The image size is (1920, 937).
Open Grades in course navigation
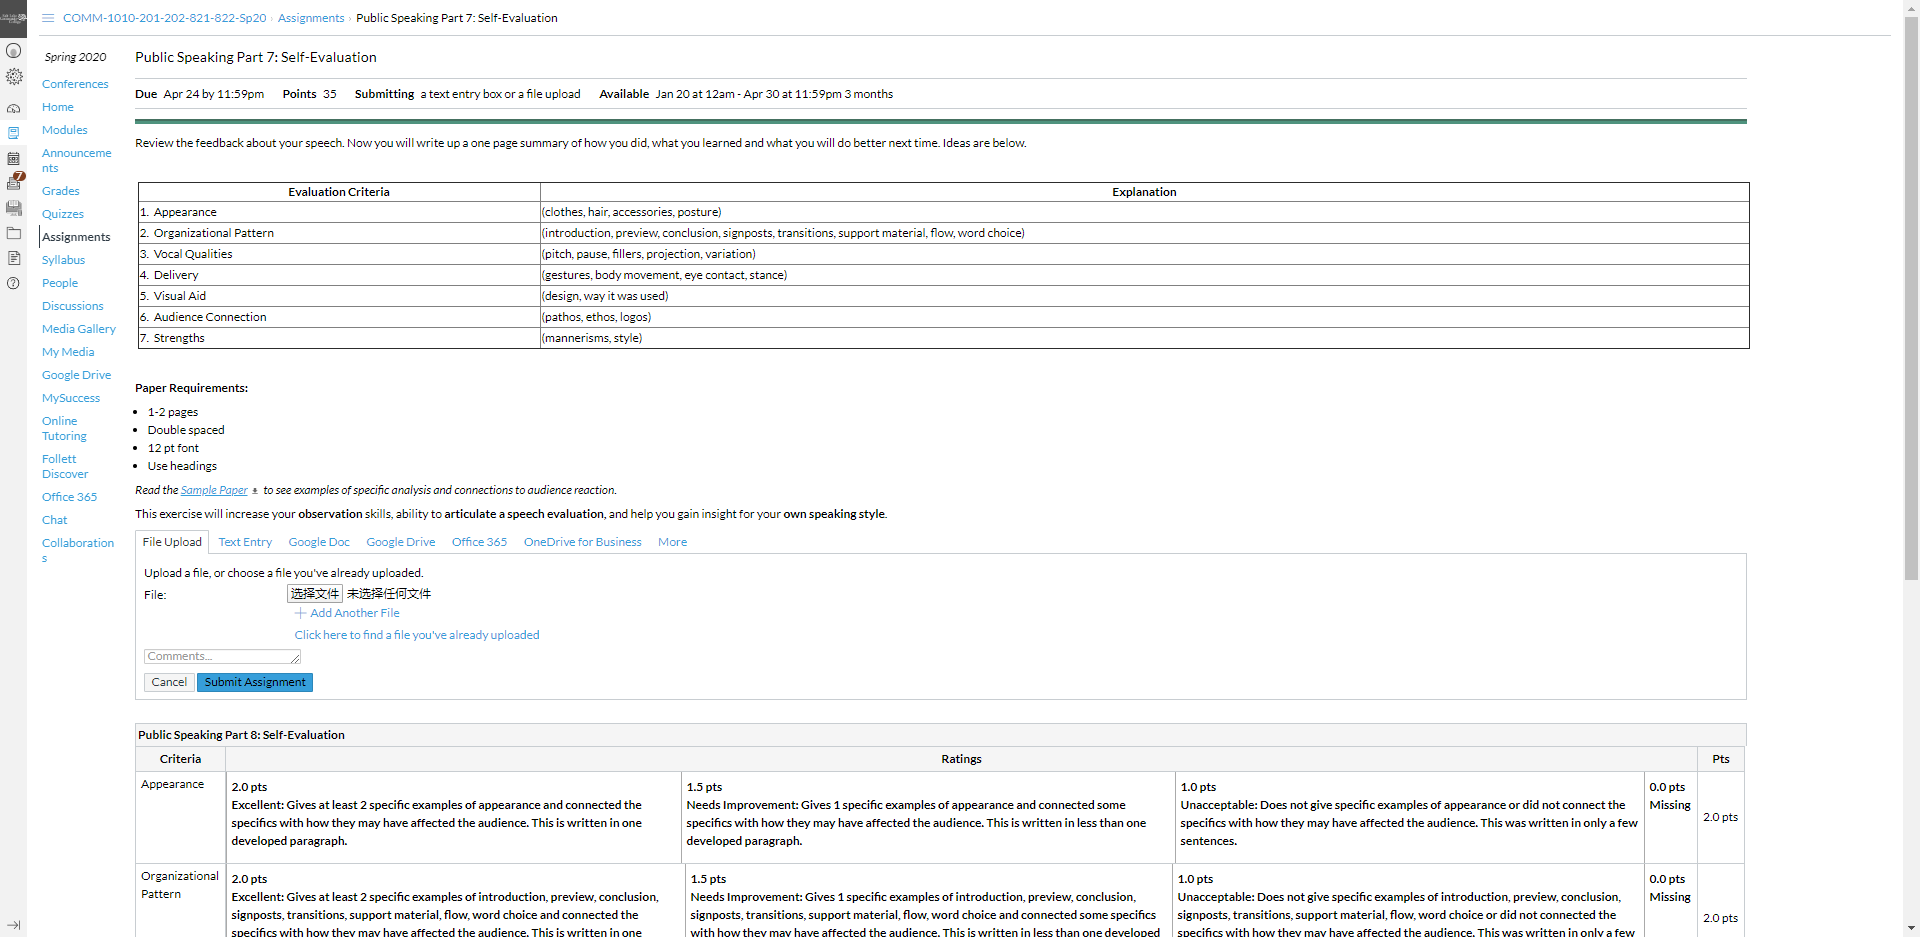click(x=61, y=191)
